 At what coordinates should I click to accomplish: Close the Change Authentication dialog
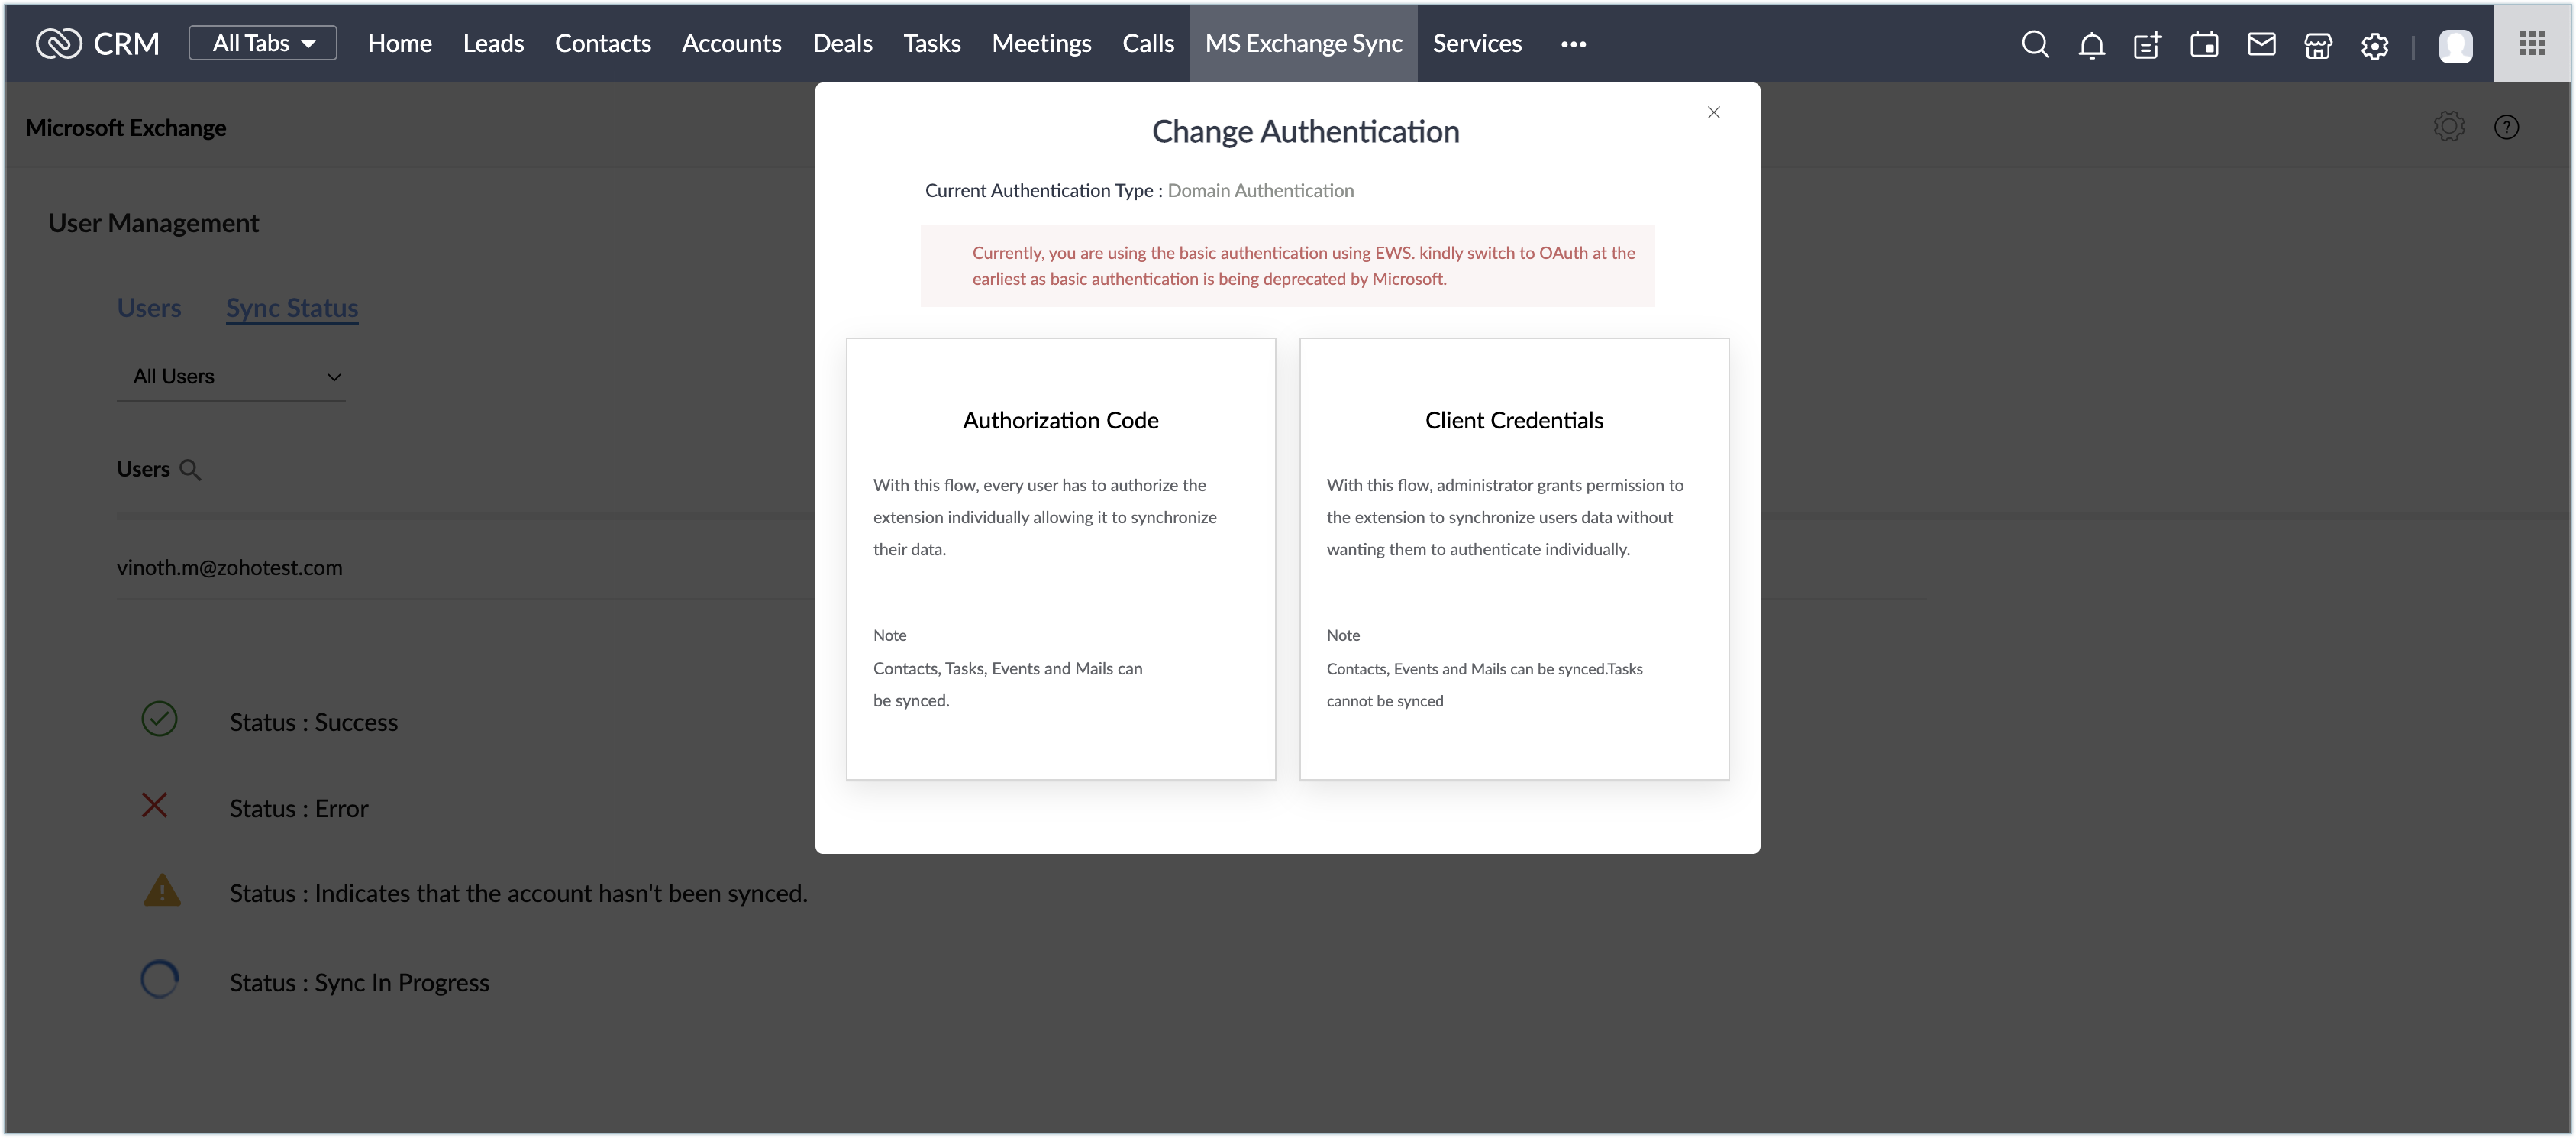1713,113
